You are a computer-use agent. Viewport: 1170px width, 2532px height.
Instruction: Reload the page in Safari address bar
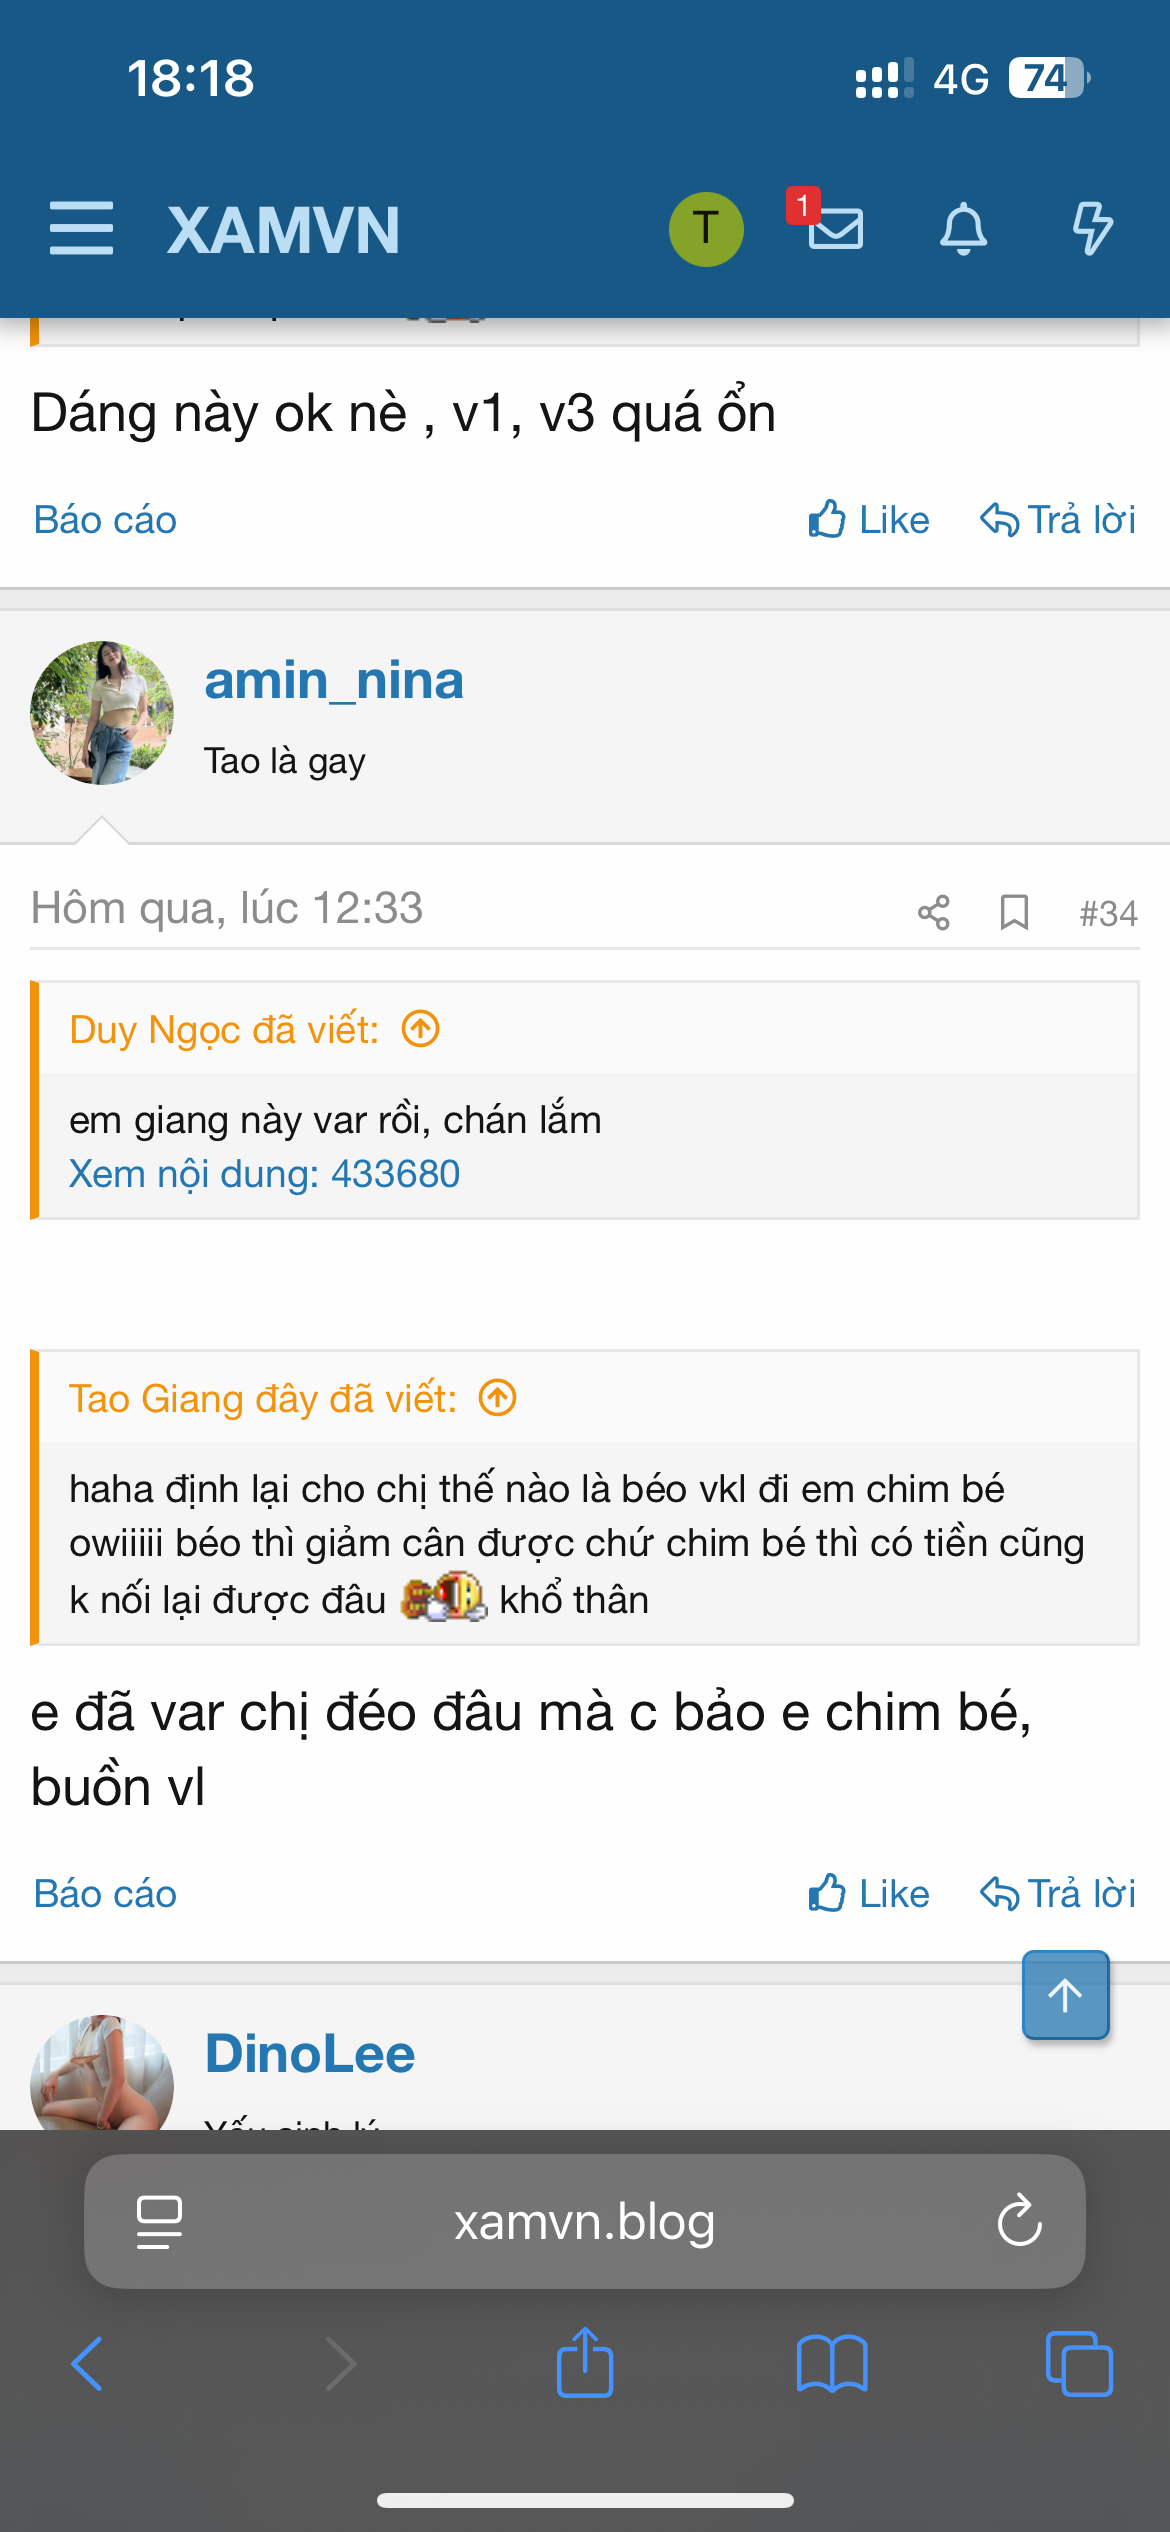1019,2221
